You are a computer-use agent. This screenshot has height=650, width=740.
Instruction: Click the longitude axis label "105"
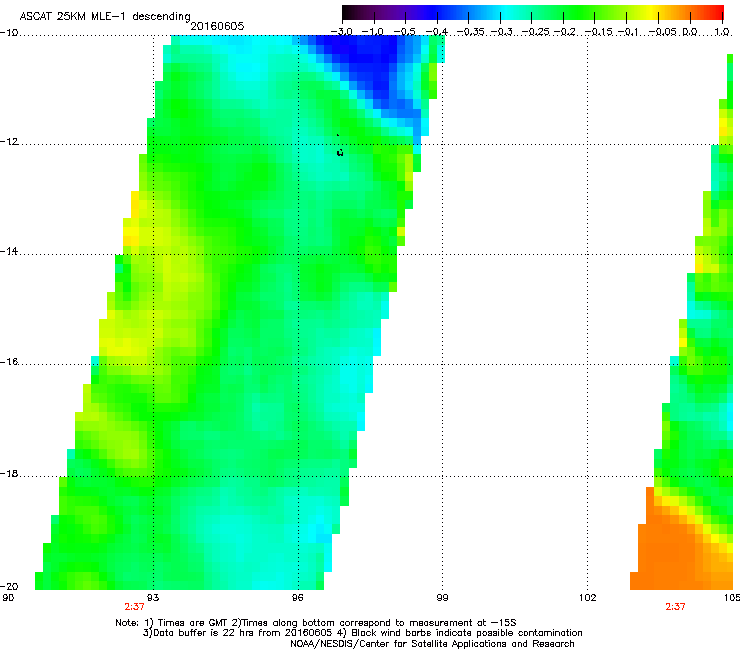point(732,598)
